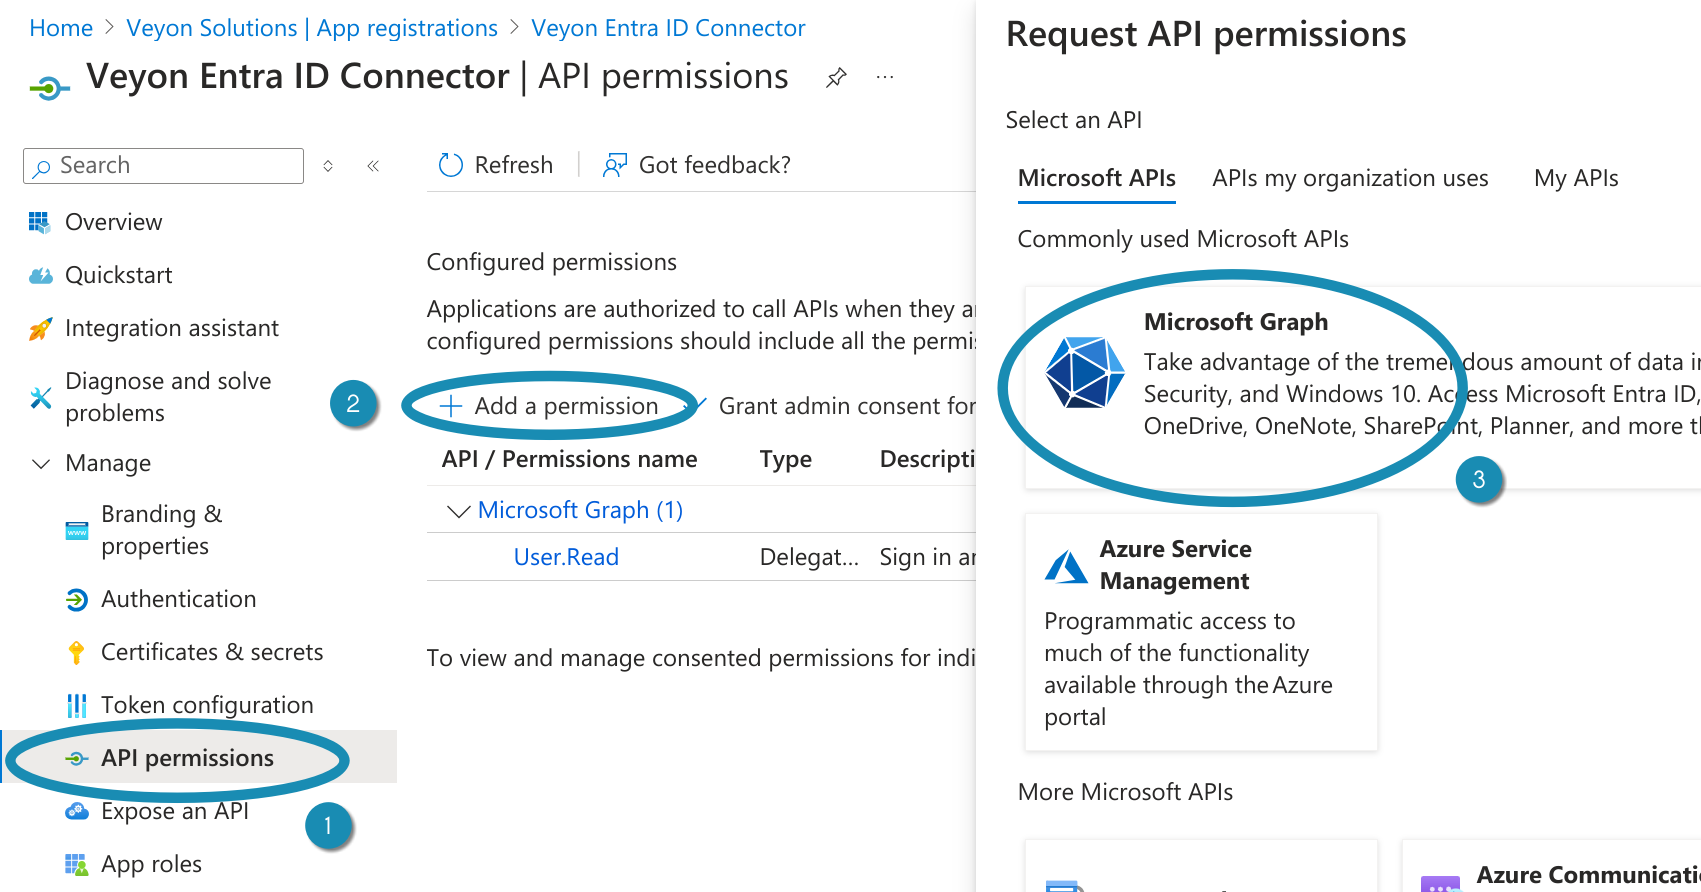
Task: Collapse the Manage section in sidebar
Action: (x=41, y=464)
